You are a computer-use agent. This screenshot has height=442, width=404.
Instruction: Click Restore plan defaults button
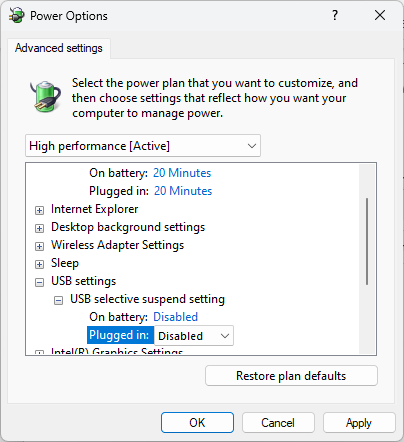(x=291, y=376)
